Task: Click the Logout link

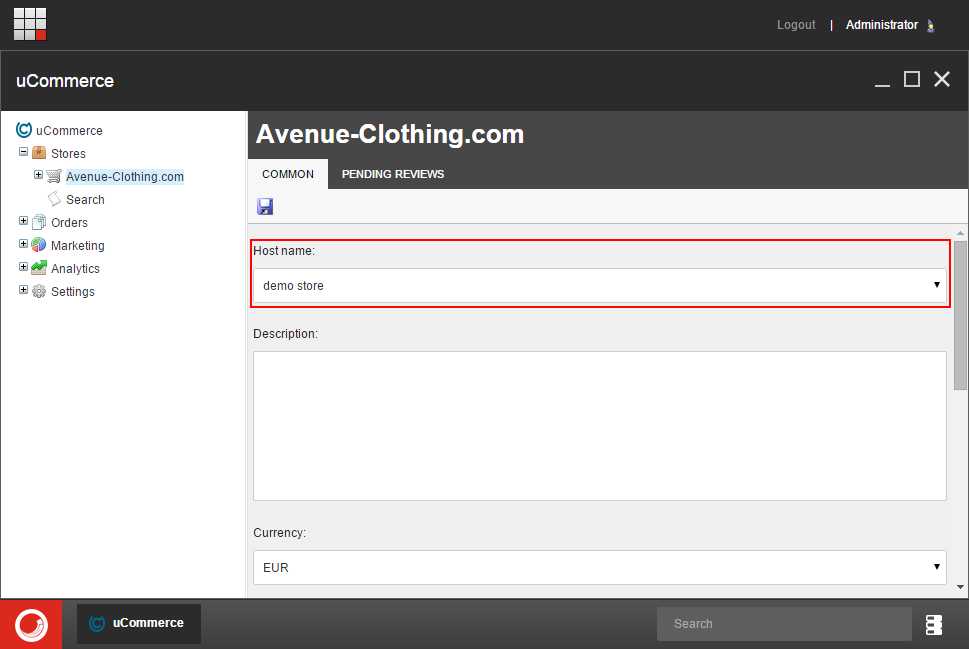Action: point(796,25)
